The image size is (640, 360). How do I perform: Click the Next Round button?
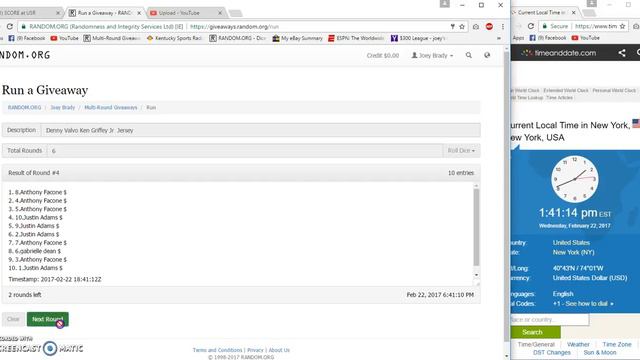(48, 319)
